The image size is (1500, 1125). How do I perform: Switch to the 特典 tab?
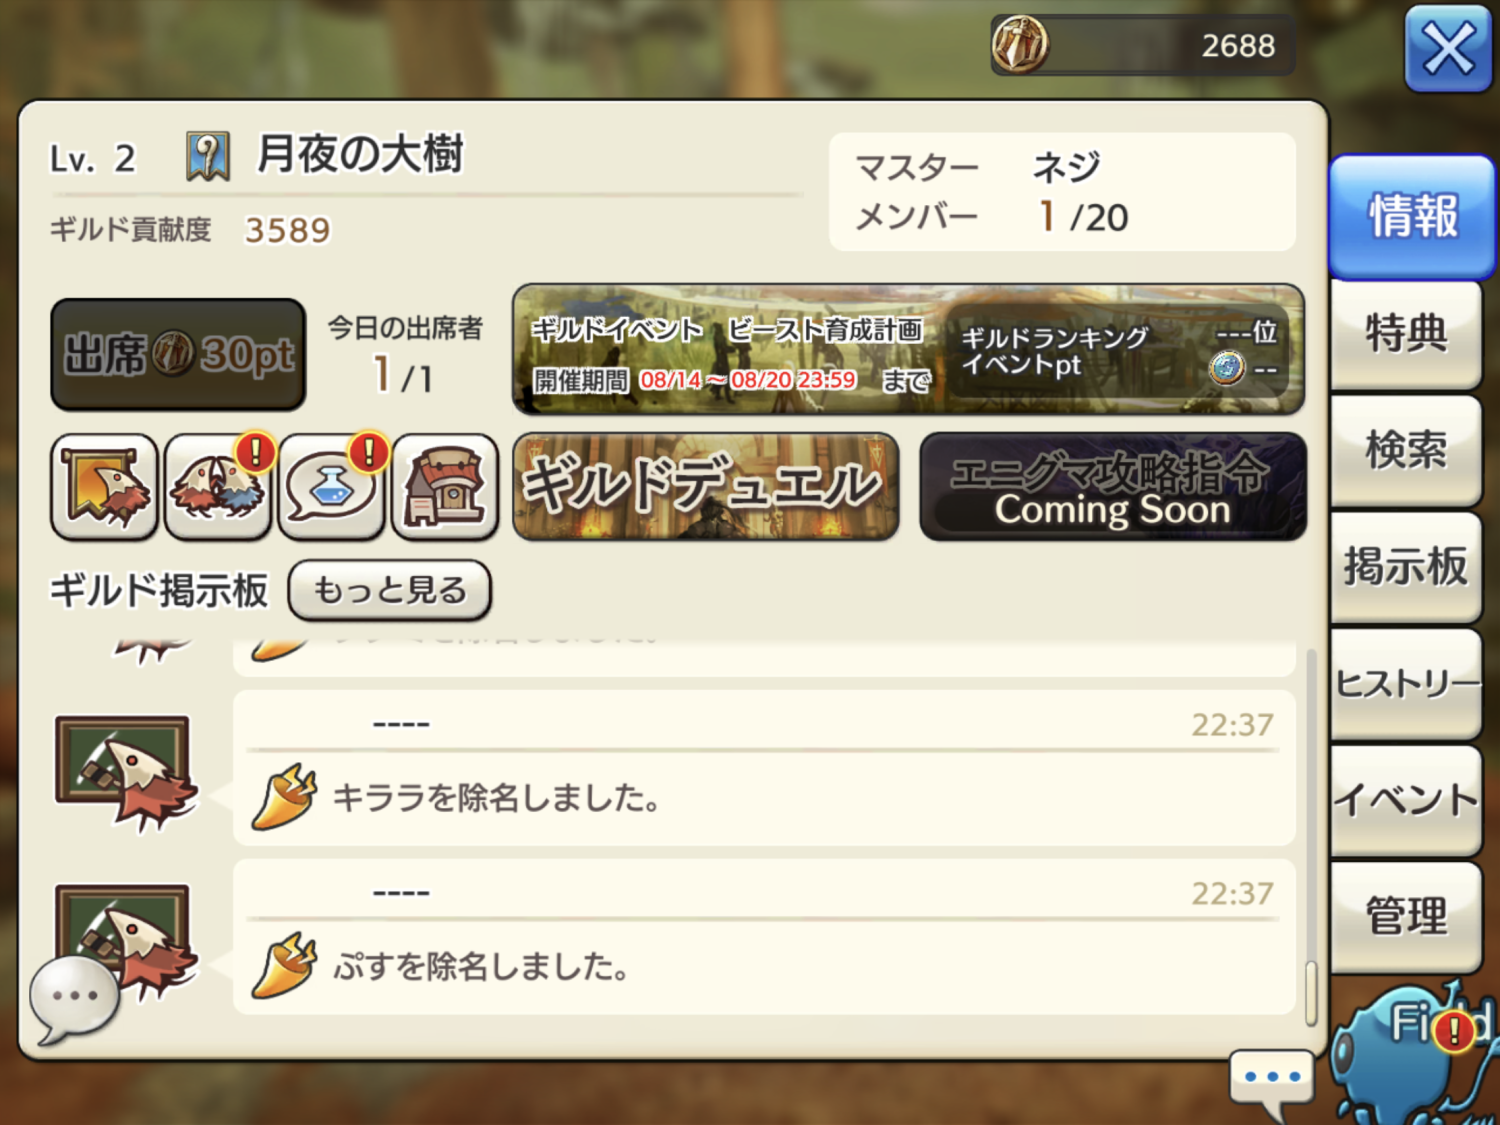[x=1406, y=333]
